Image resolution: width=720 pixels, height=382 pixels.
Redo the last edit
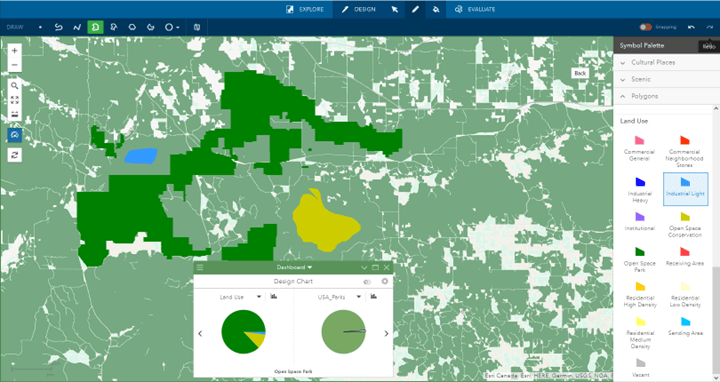pyautogui.click(x=709, y=27)
